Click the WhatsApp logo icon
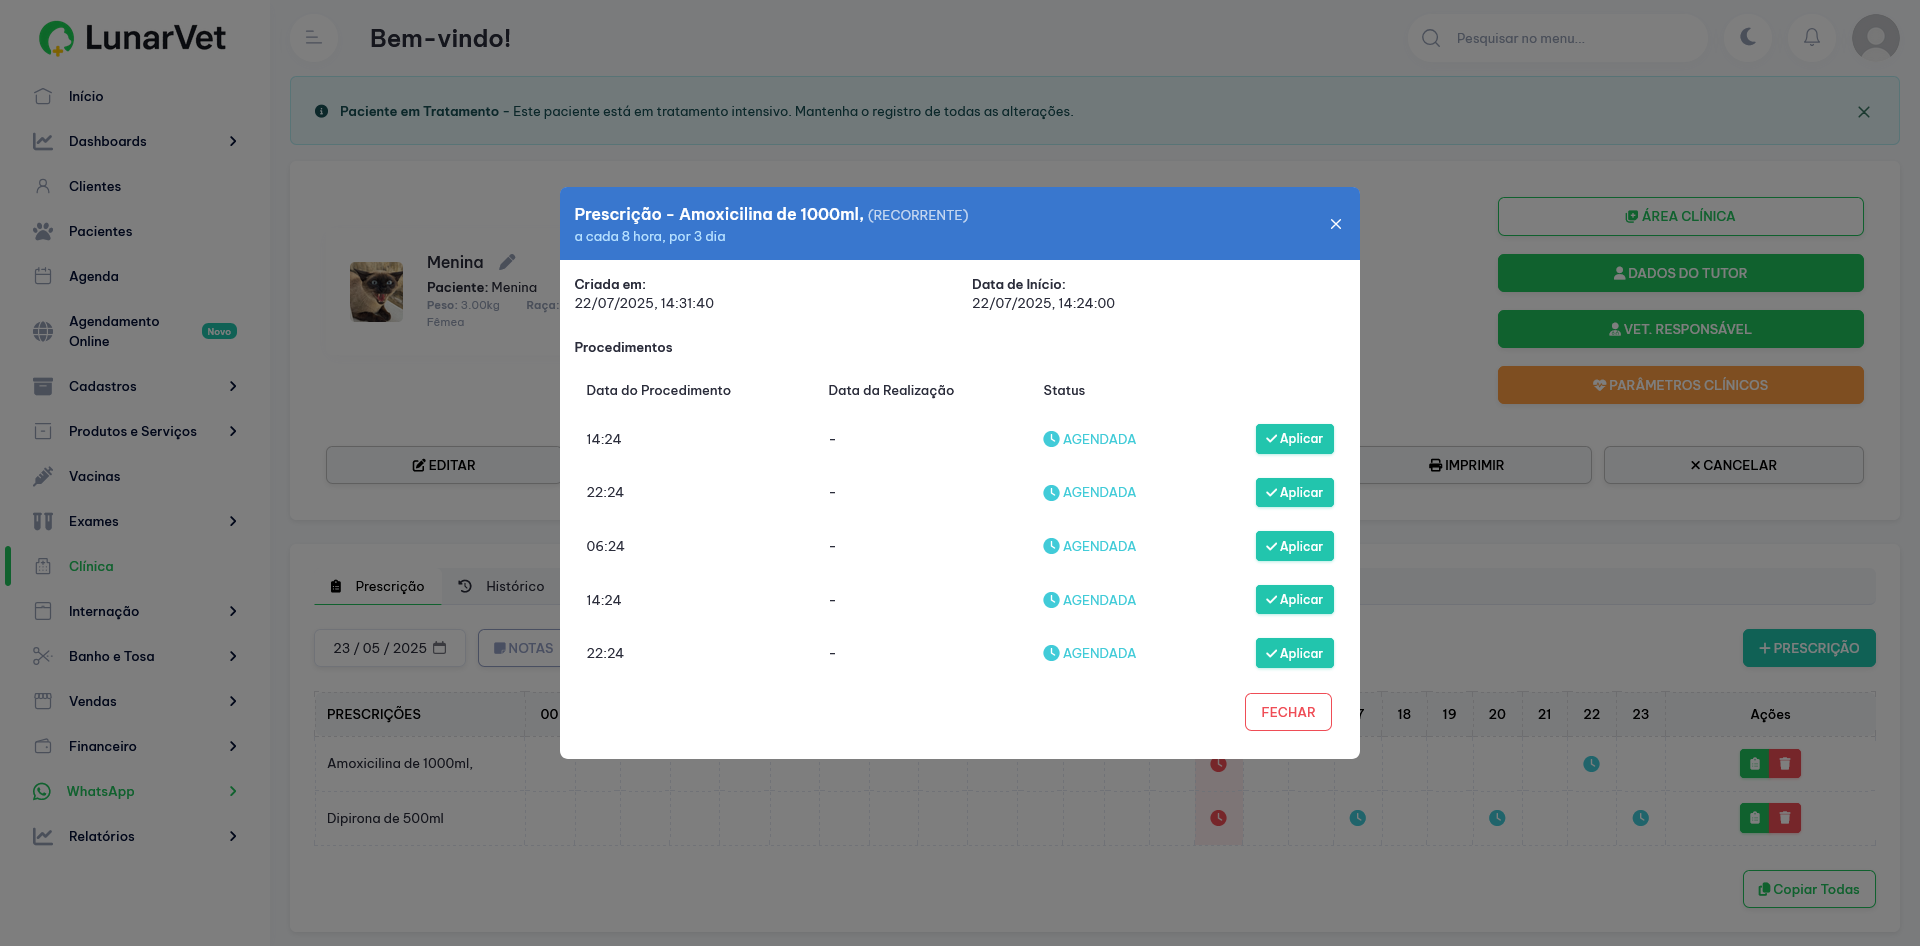The image size is (1920, 946). click(x=42, y=791)
